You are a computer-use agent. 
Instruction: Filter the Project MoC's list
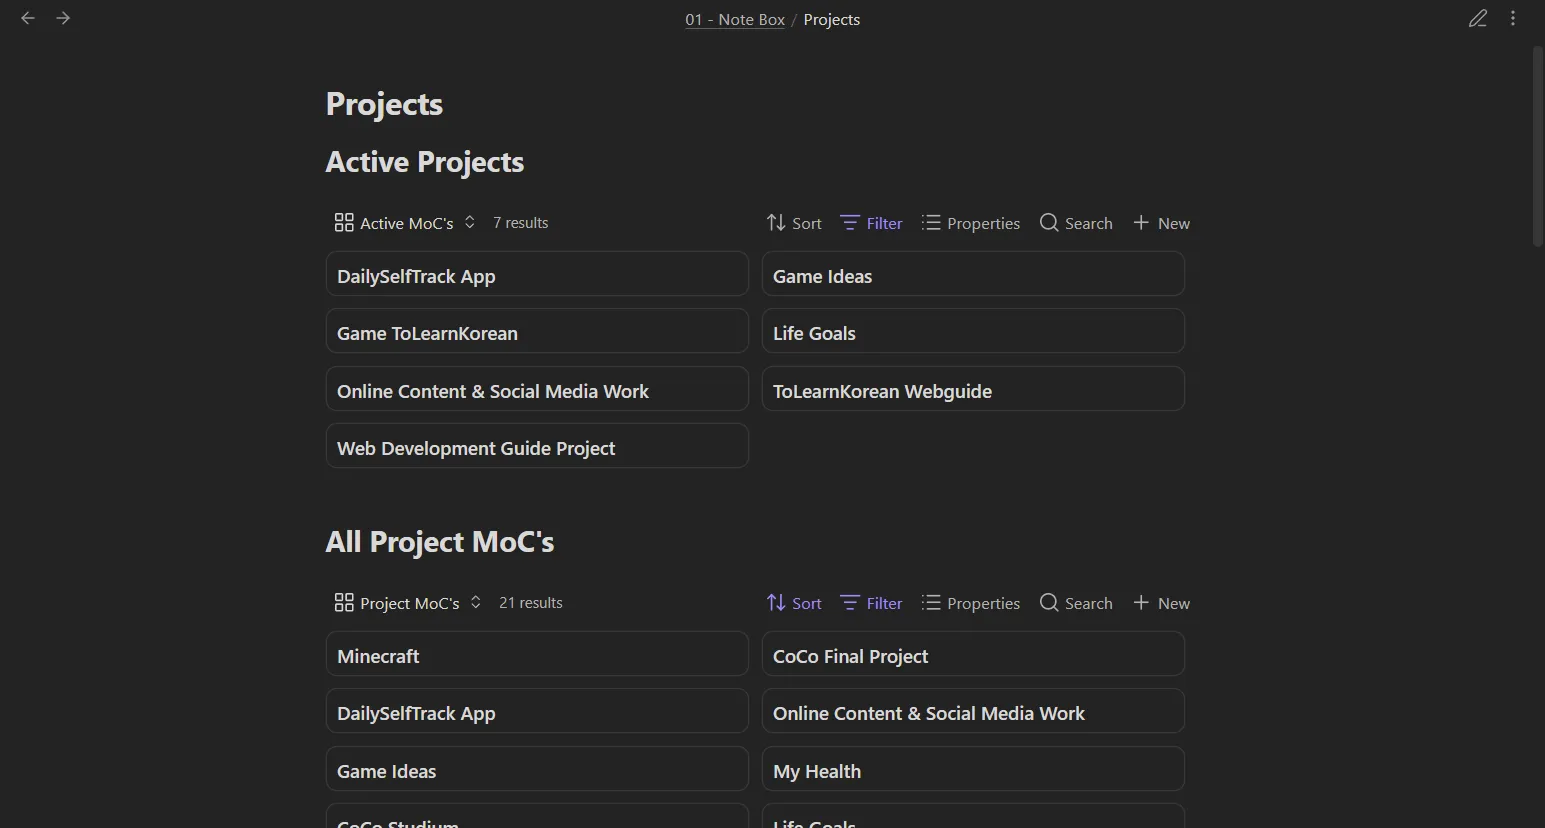pos(869,602)
